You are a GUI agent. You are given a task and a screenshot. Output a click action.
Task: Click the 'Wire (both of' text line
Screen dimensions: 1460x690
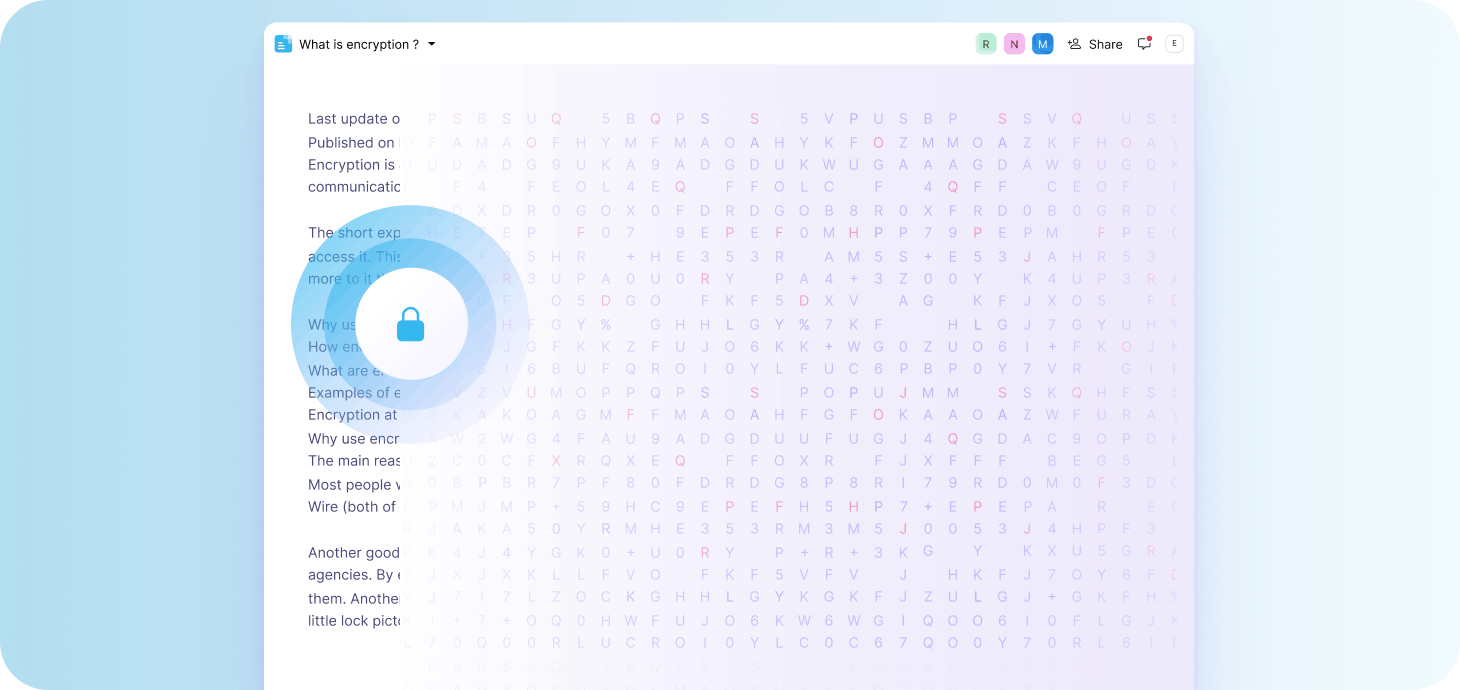coord(352,507)
